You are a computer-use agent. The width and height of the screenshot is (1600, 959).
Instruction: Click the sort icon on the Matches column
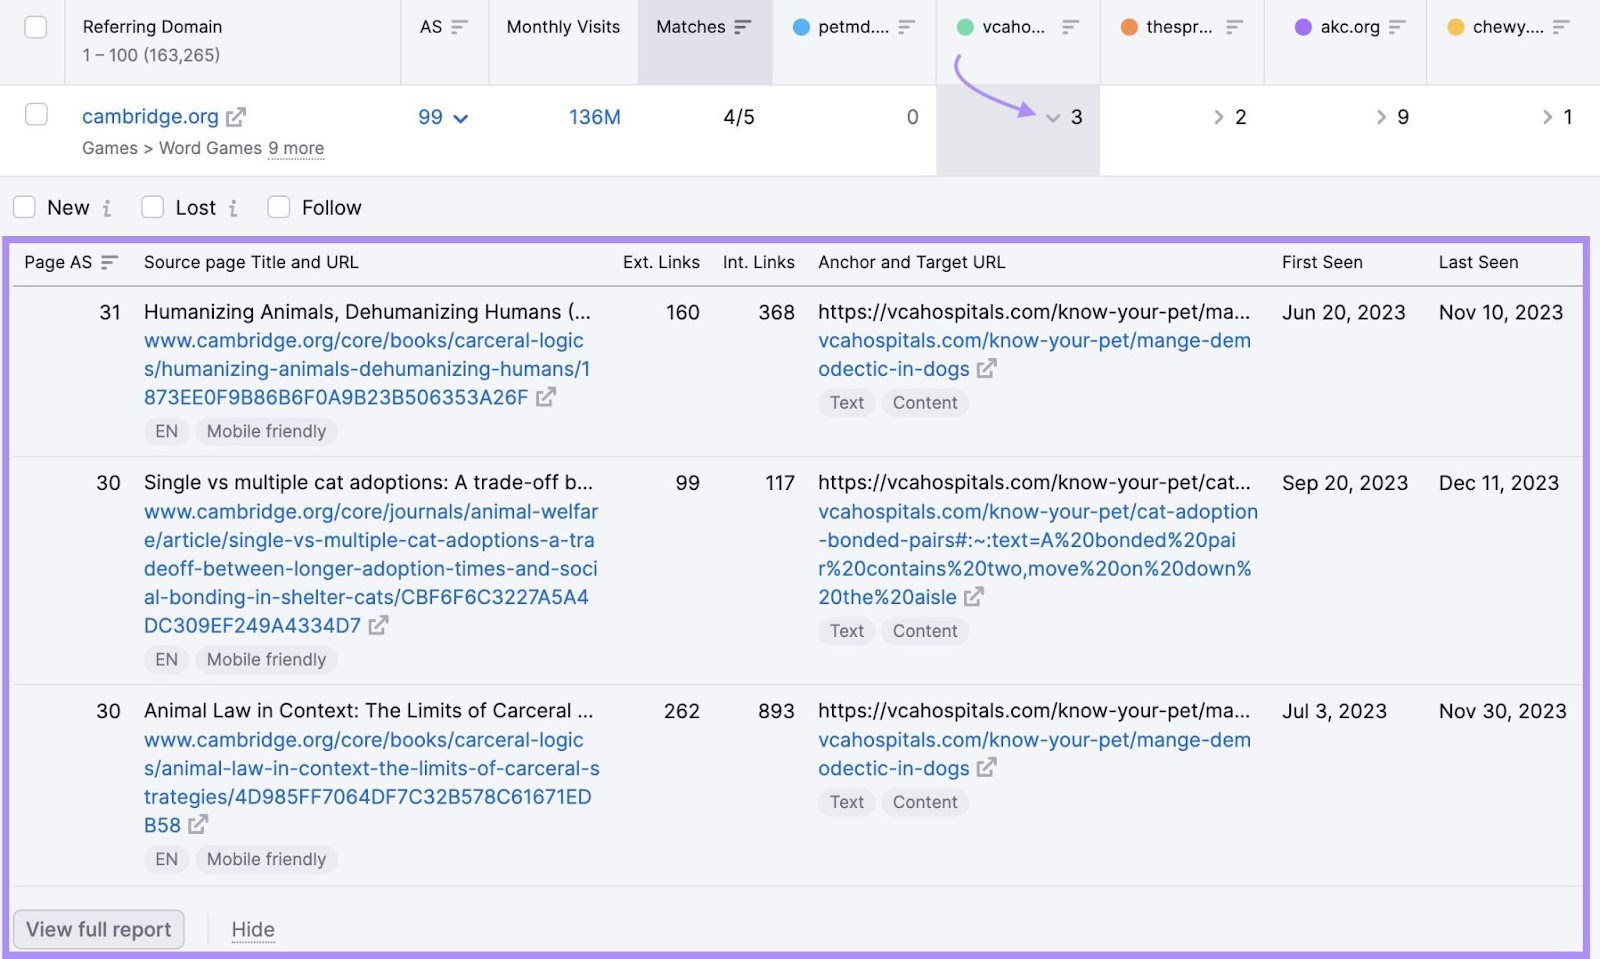point(746,28)
